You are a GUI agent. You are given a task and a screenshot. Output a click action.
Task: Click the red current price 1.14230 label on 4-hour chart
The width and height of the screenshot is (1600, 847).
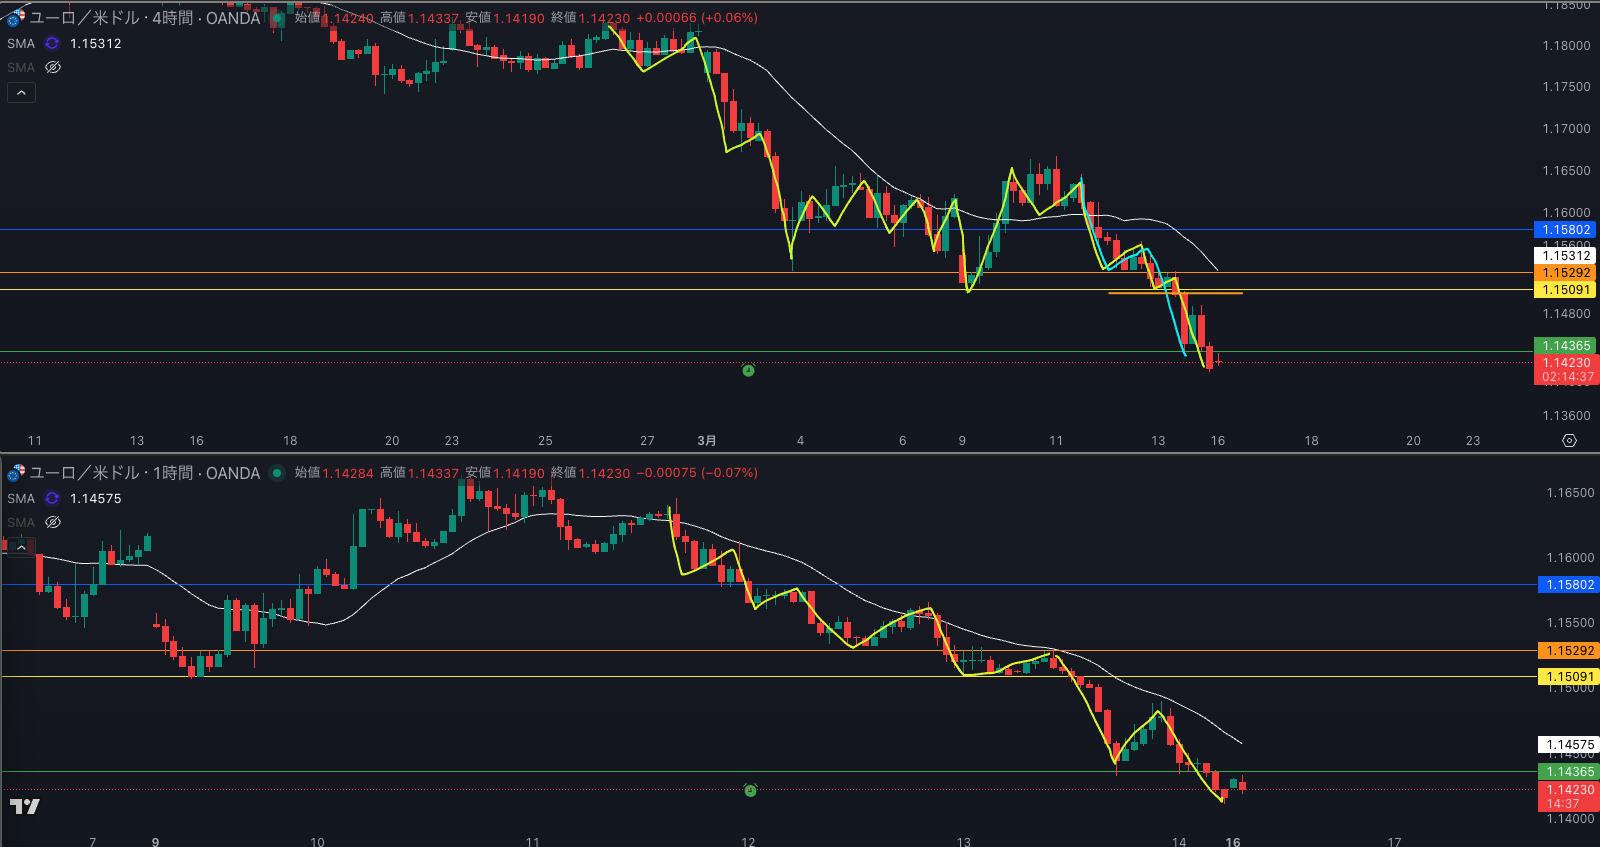coord(1566,363)
